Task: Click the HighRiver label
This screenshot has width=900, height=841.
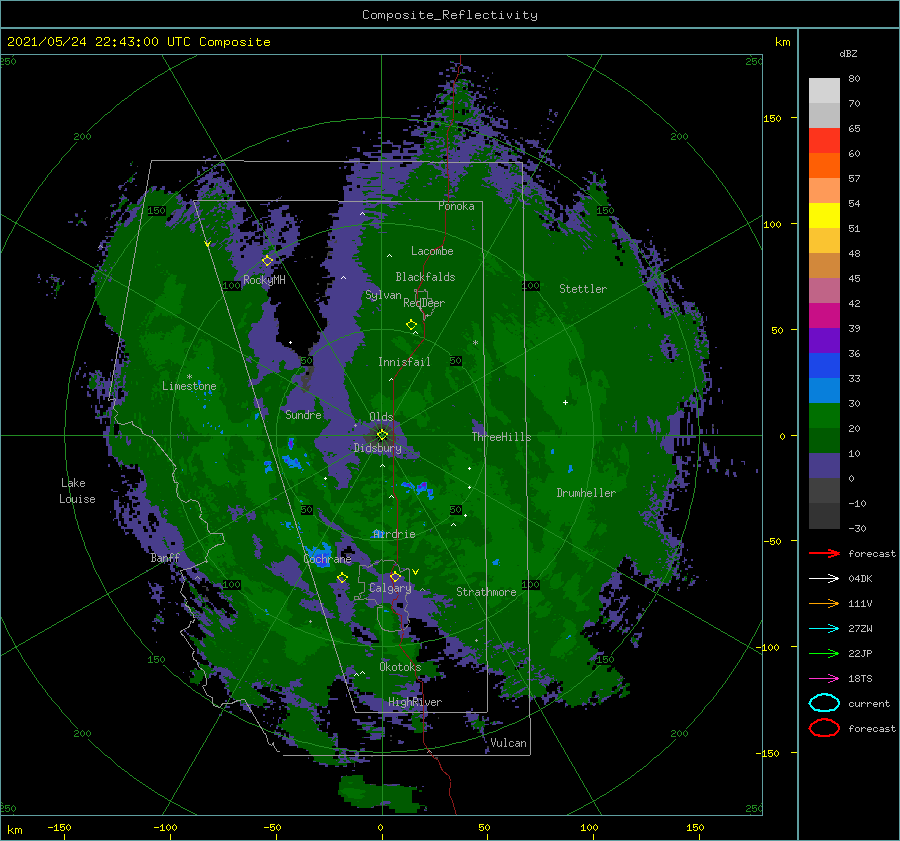Action: 415,702
